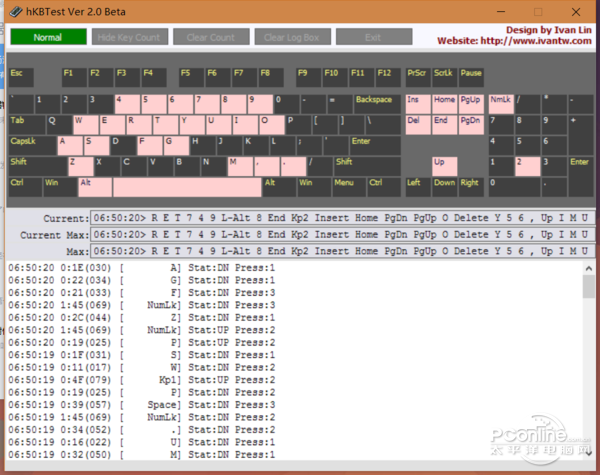Screen dimensions: 600x475
Task: Select the F1 key tile
Action: 74,77
